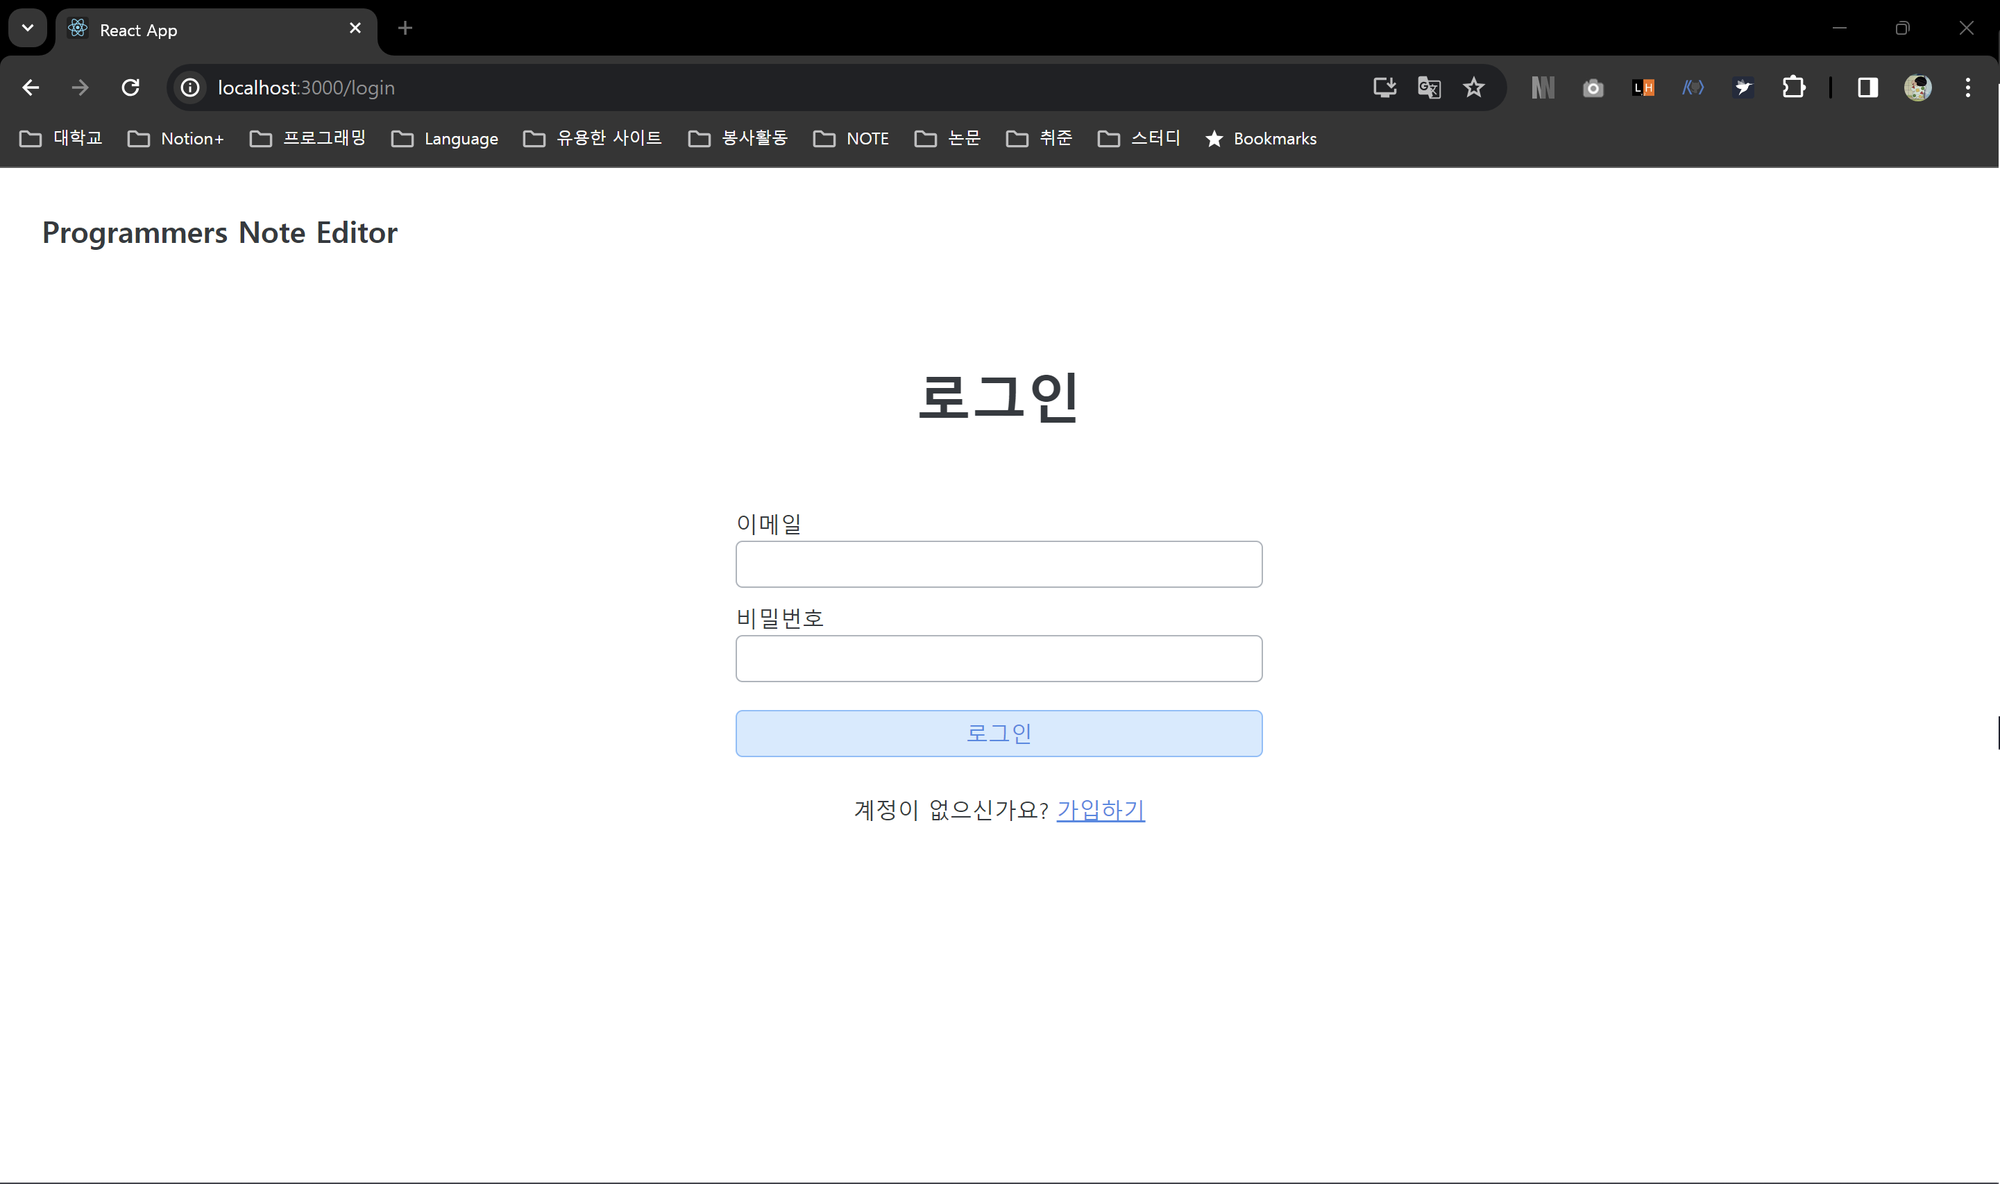2000x1184 pixels.
Task: Select the React App tab
Action: coord(217,30)
